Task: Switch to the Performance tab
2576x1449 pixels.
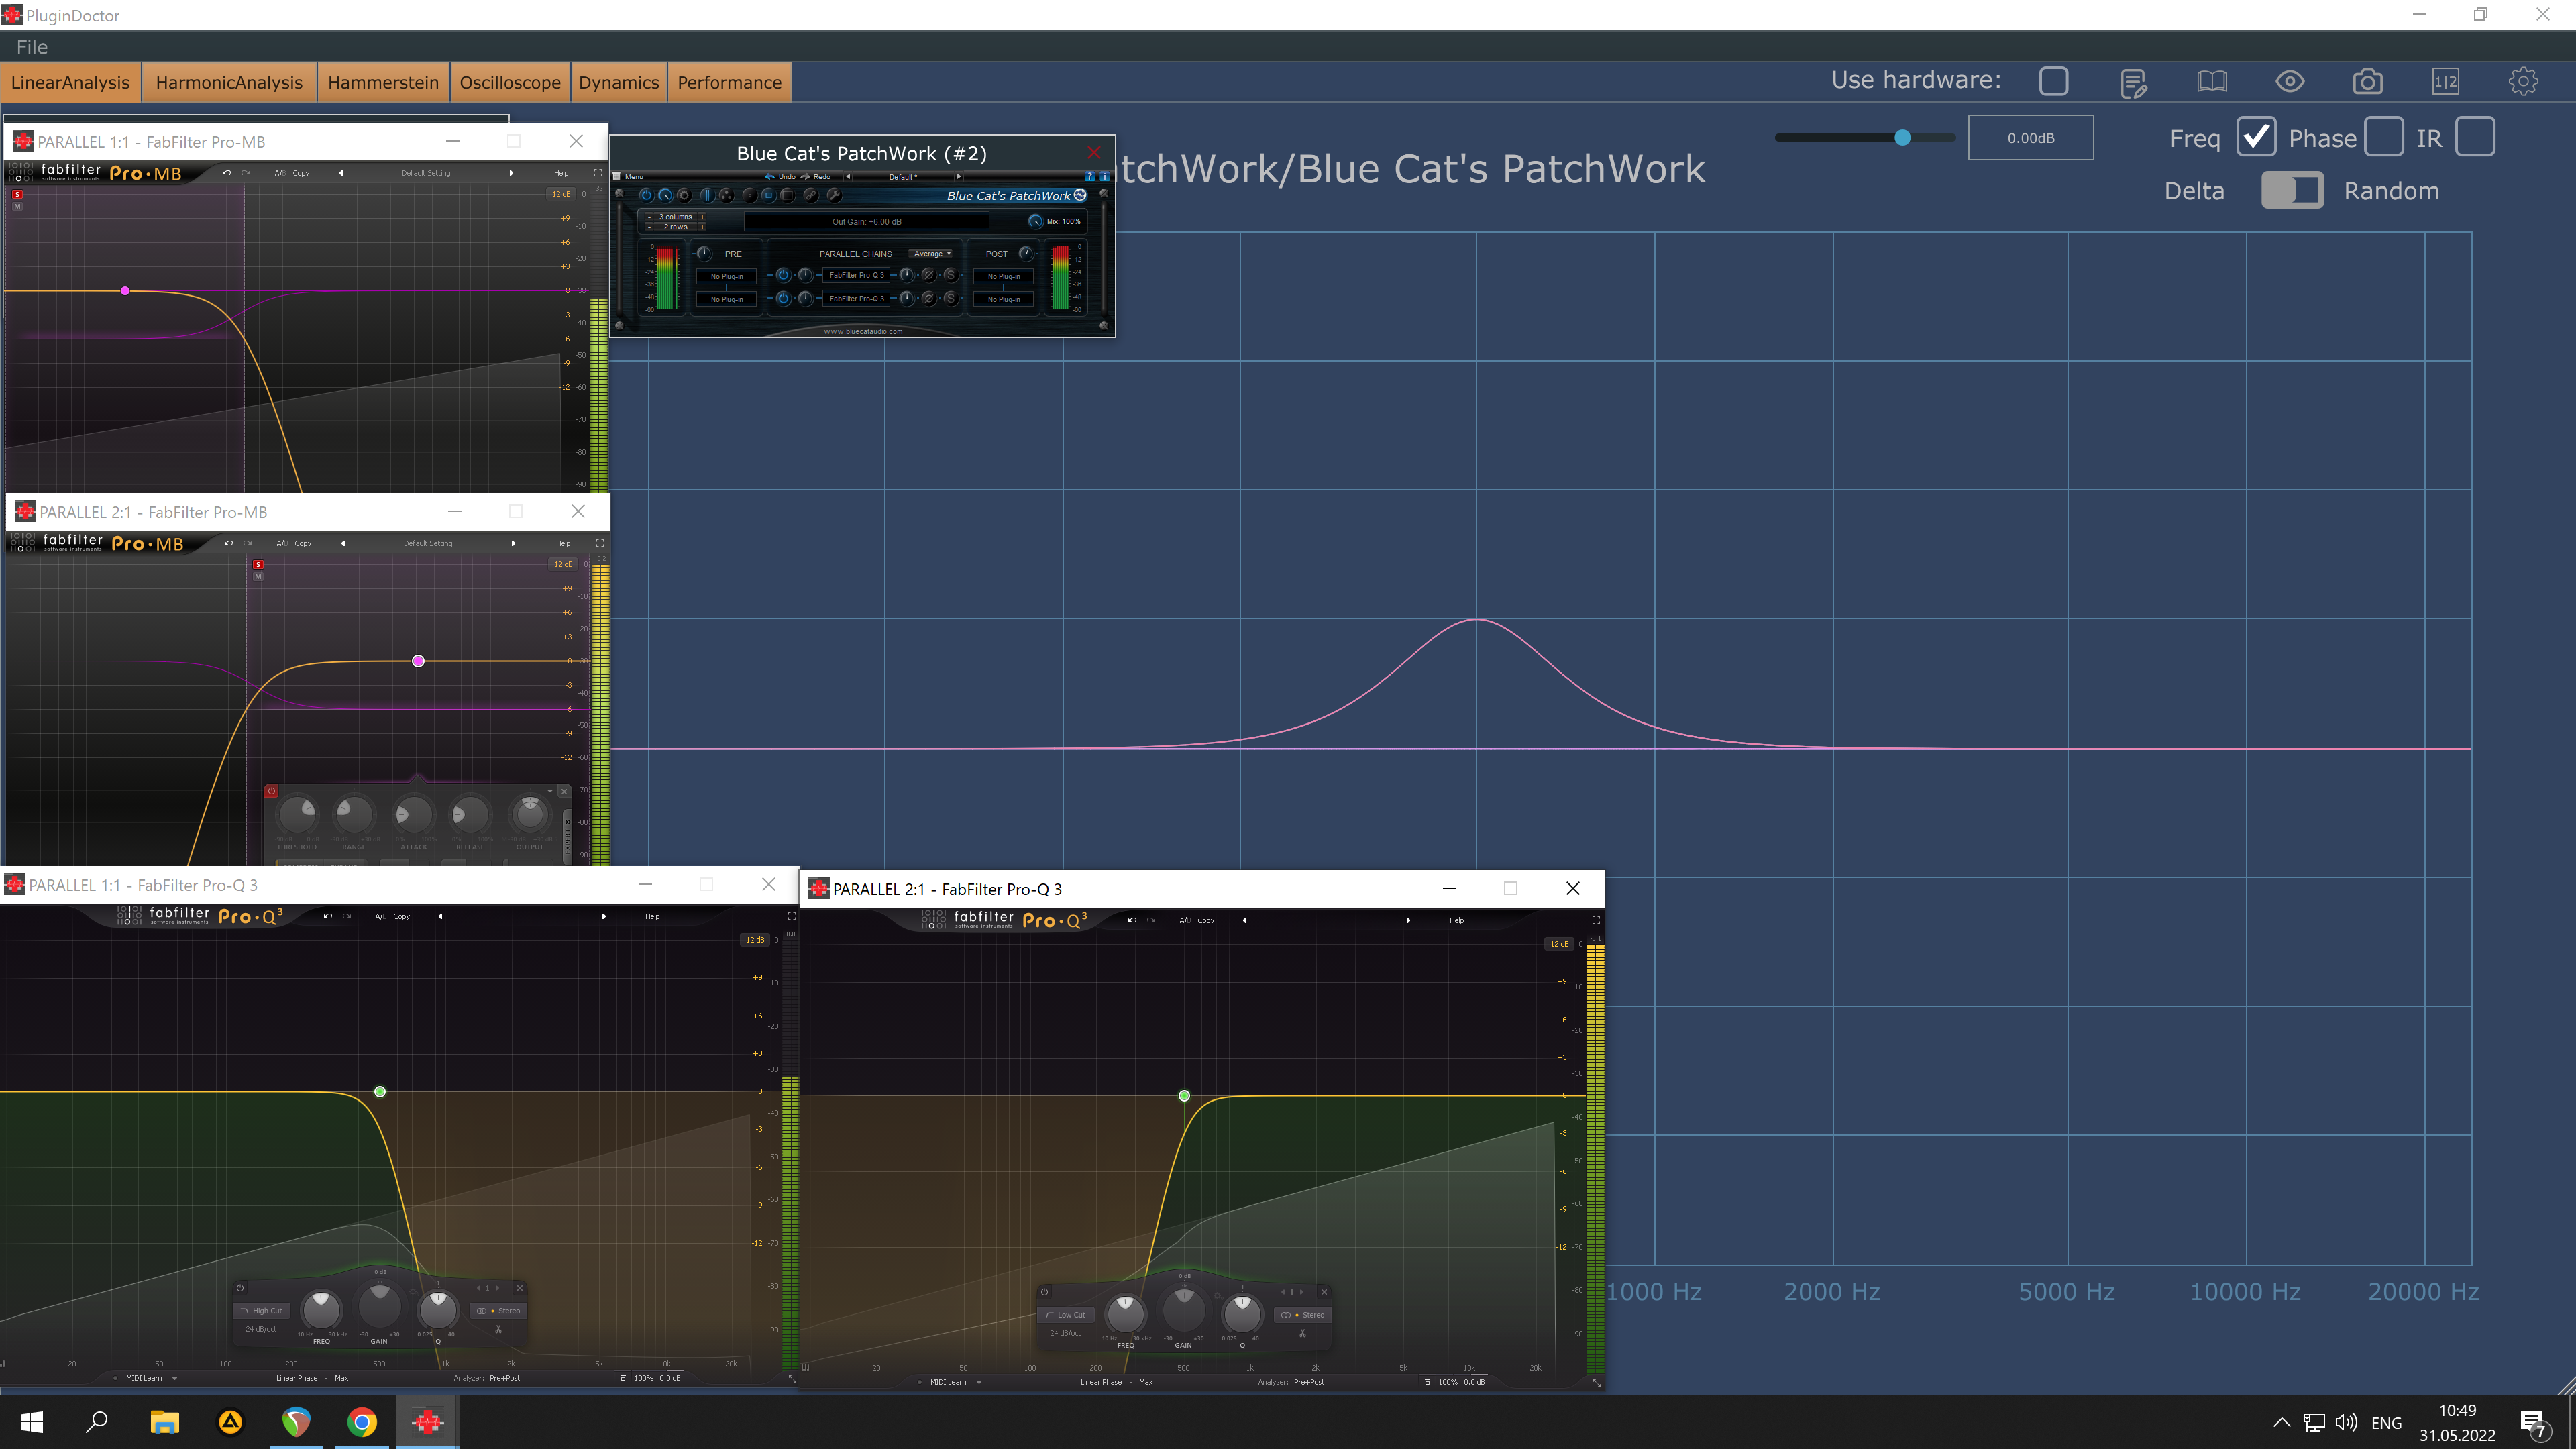Action: click(x=729, y=82)
